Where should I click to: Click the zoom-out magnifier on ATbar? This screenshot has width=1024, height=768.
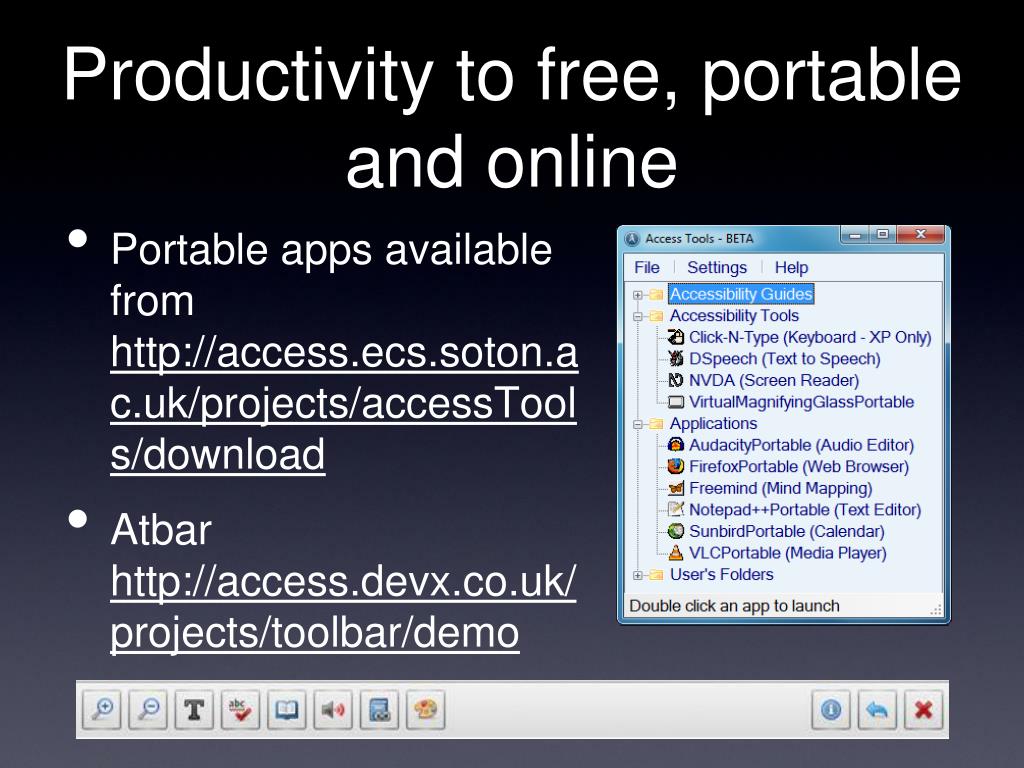click(x=148, y=710)
